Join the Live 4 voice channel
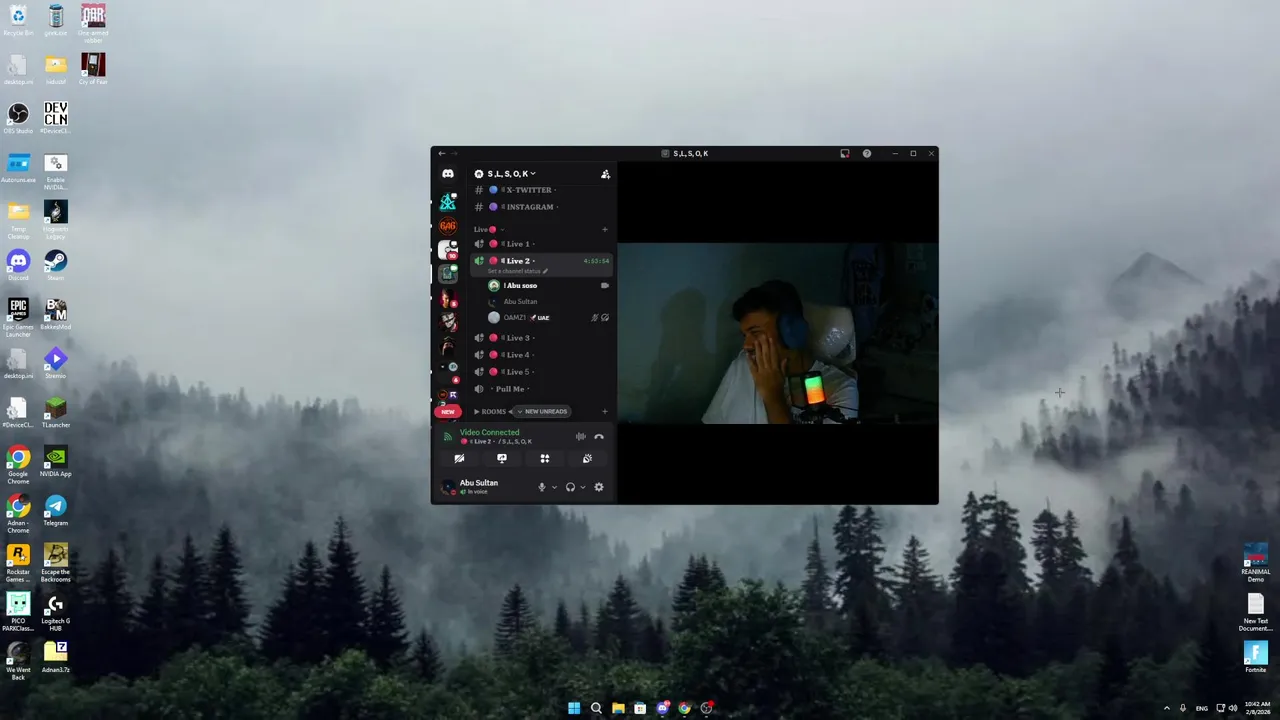 (x=541, y=355)
